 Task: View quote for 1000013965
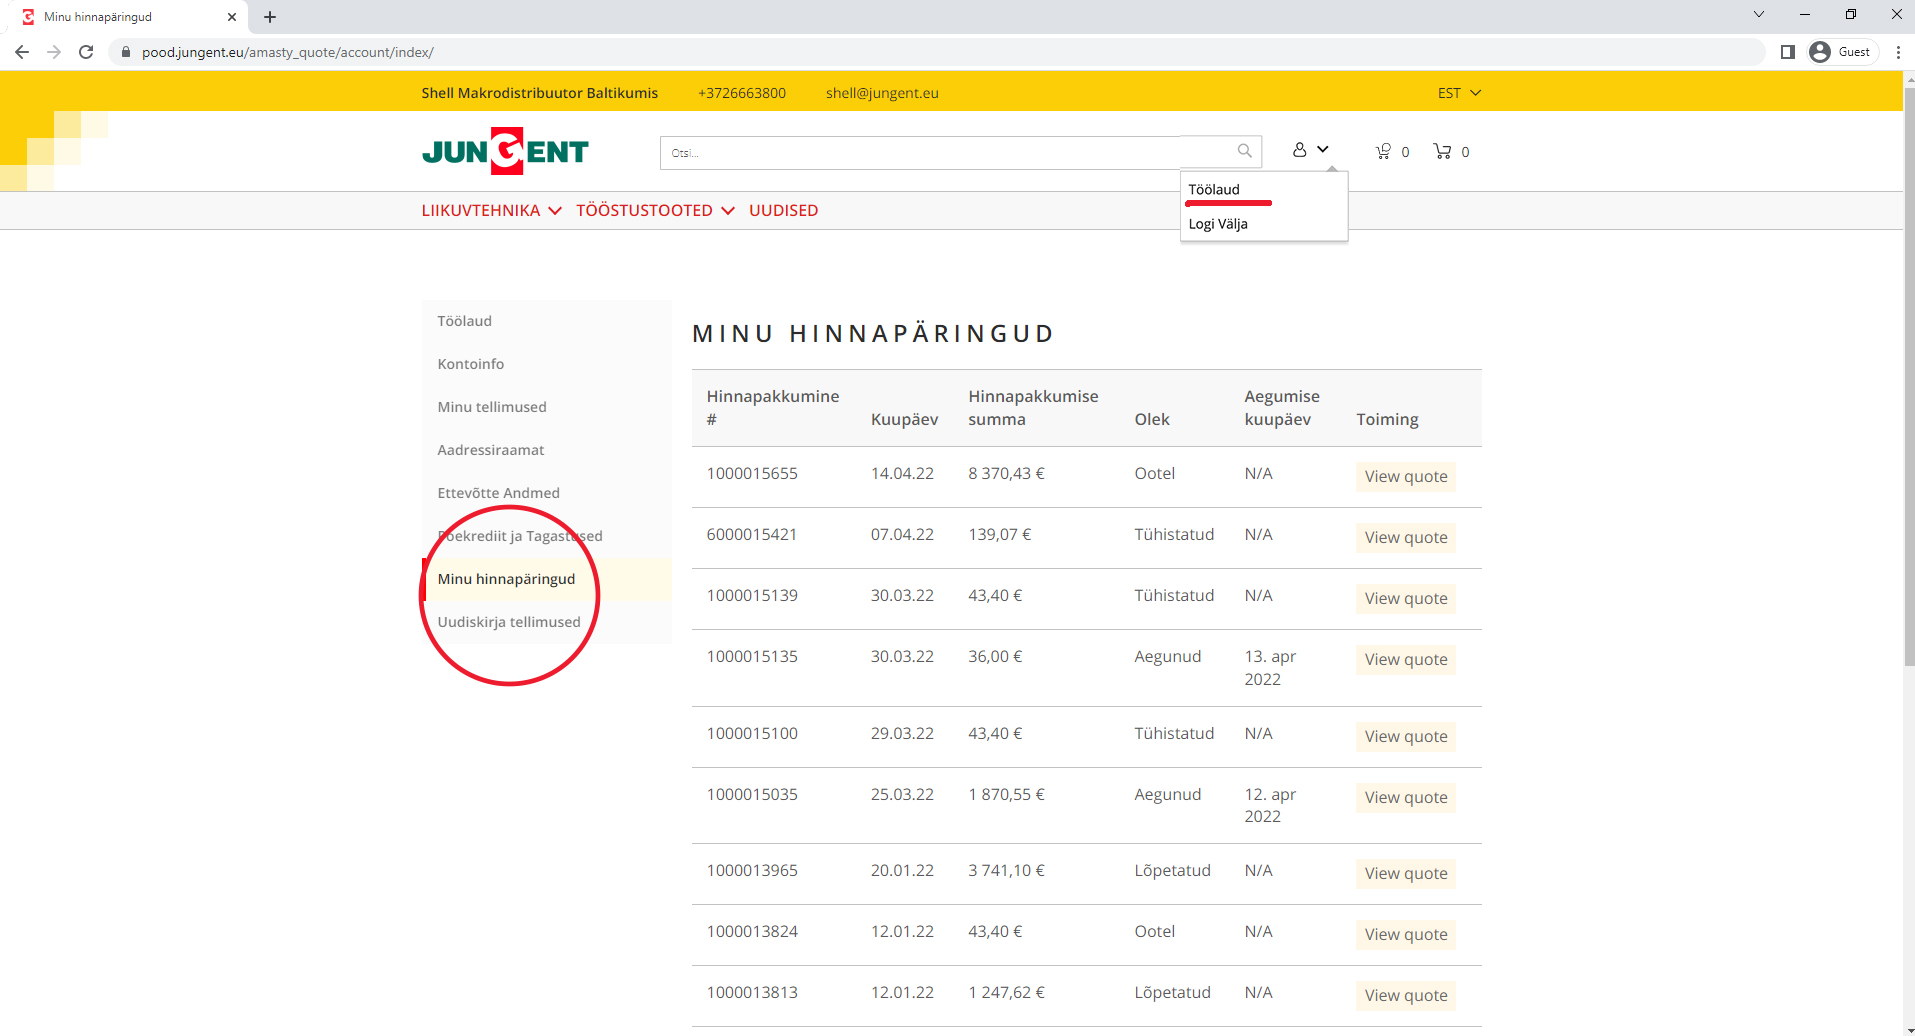pyautogui.click(x=1405, y=874)
